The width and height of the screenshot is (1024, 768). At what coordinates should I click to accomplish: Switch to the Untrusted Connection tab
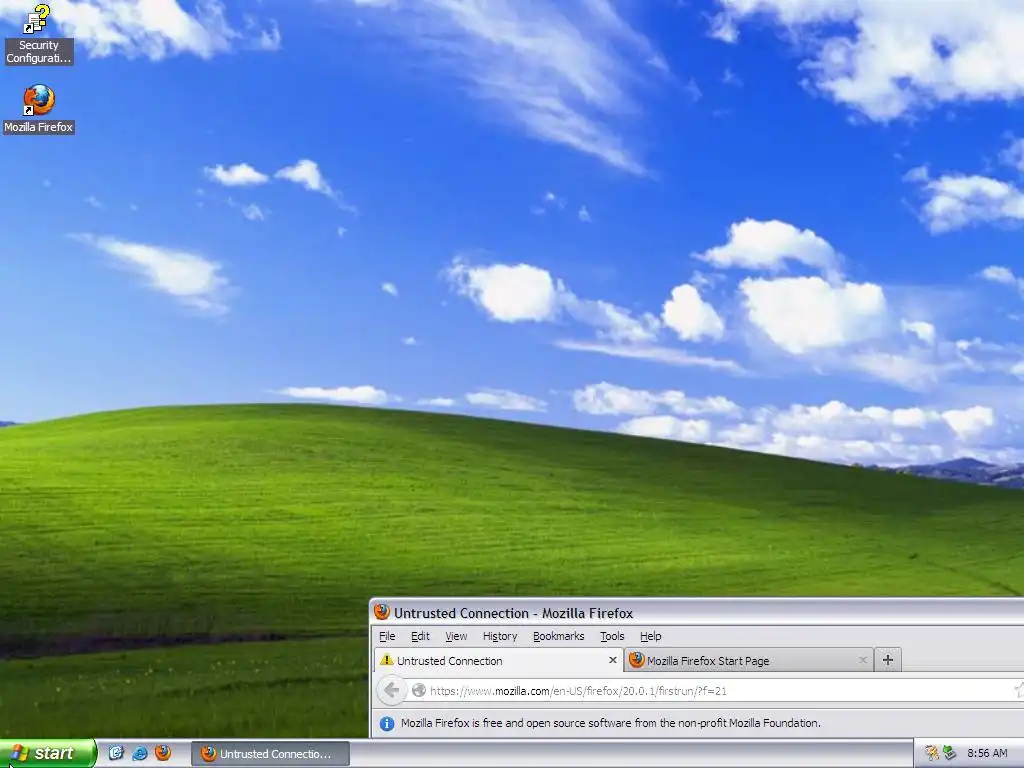coord(499,660)
